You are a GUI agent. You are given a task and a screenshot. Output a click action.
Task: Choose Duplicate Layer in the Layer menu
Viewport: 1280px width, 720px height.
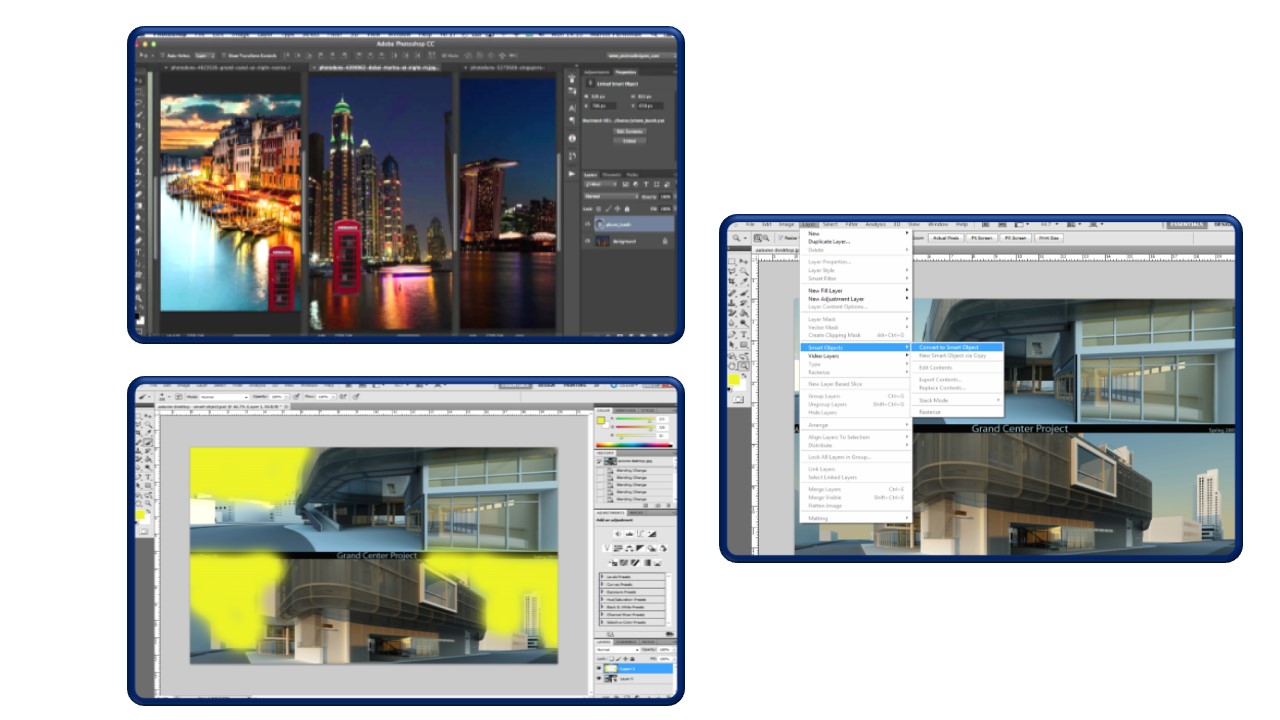(x=829, y=241)
